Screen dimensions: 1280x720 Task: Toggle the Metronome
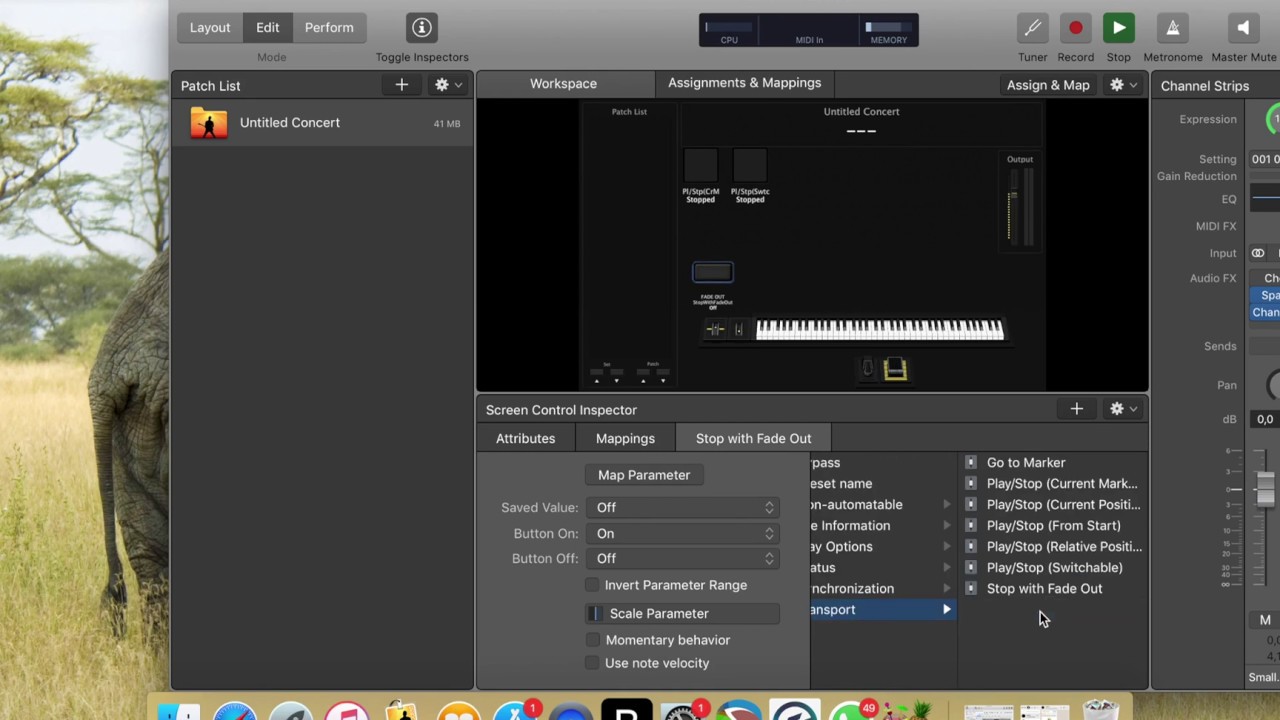(1172, 28)
